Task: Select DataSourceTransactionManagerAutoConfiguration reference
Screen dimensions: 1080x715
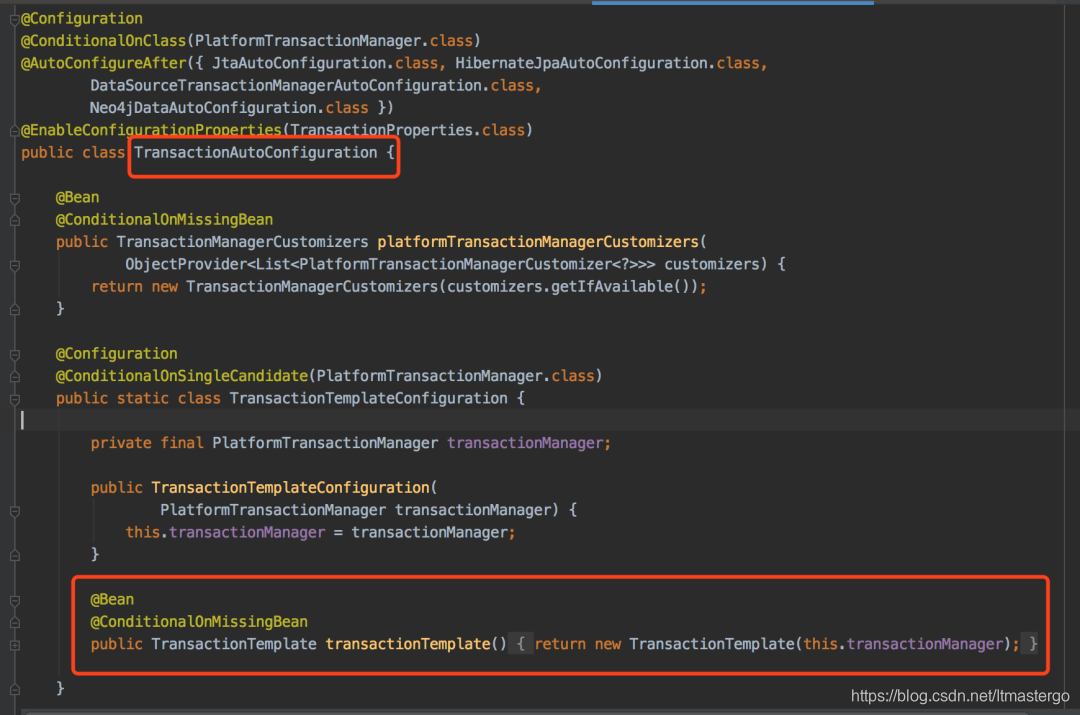Action: [x=285, y=85]
